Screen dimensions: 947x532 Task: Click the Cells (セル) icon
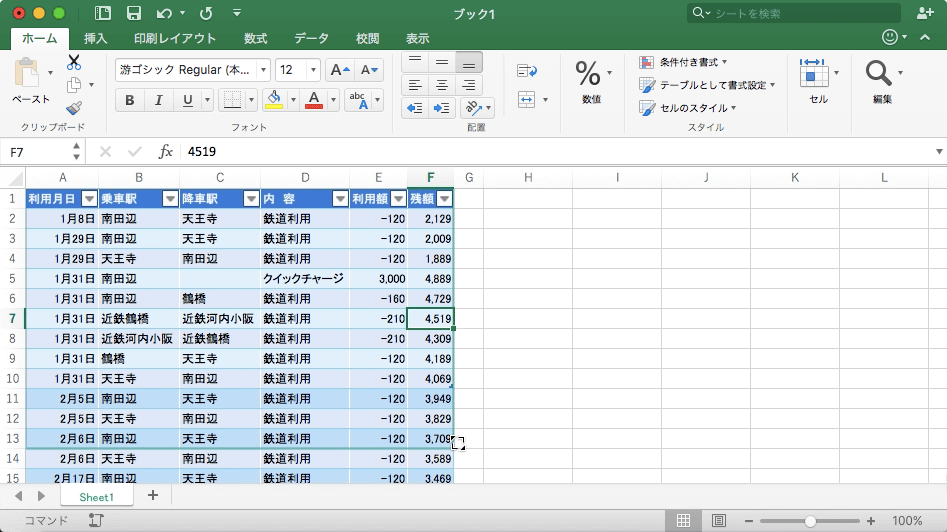[x=814, y=74]
